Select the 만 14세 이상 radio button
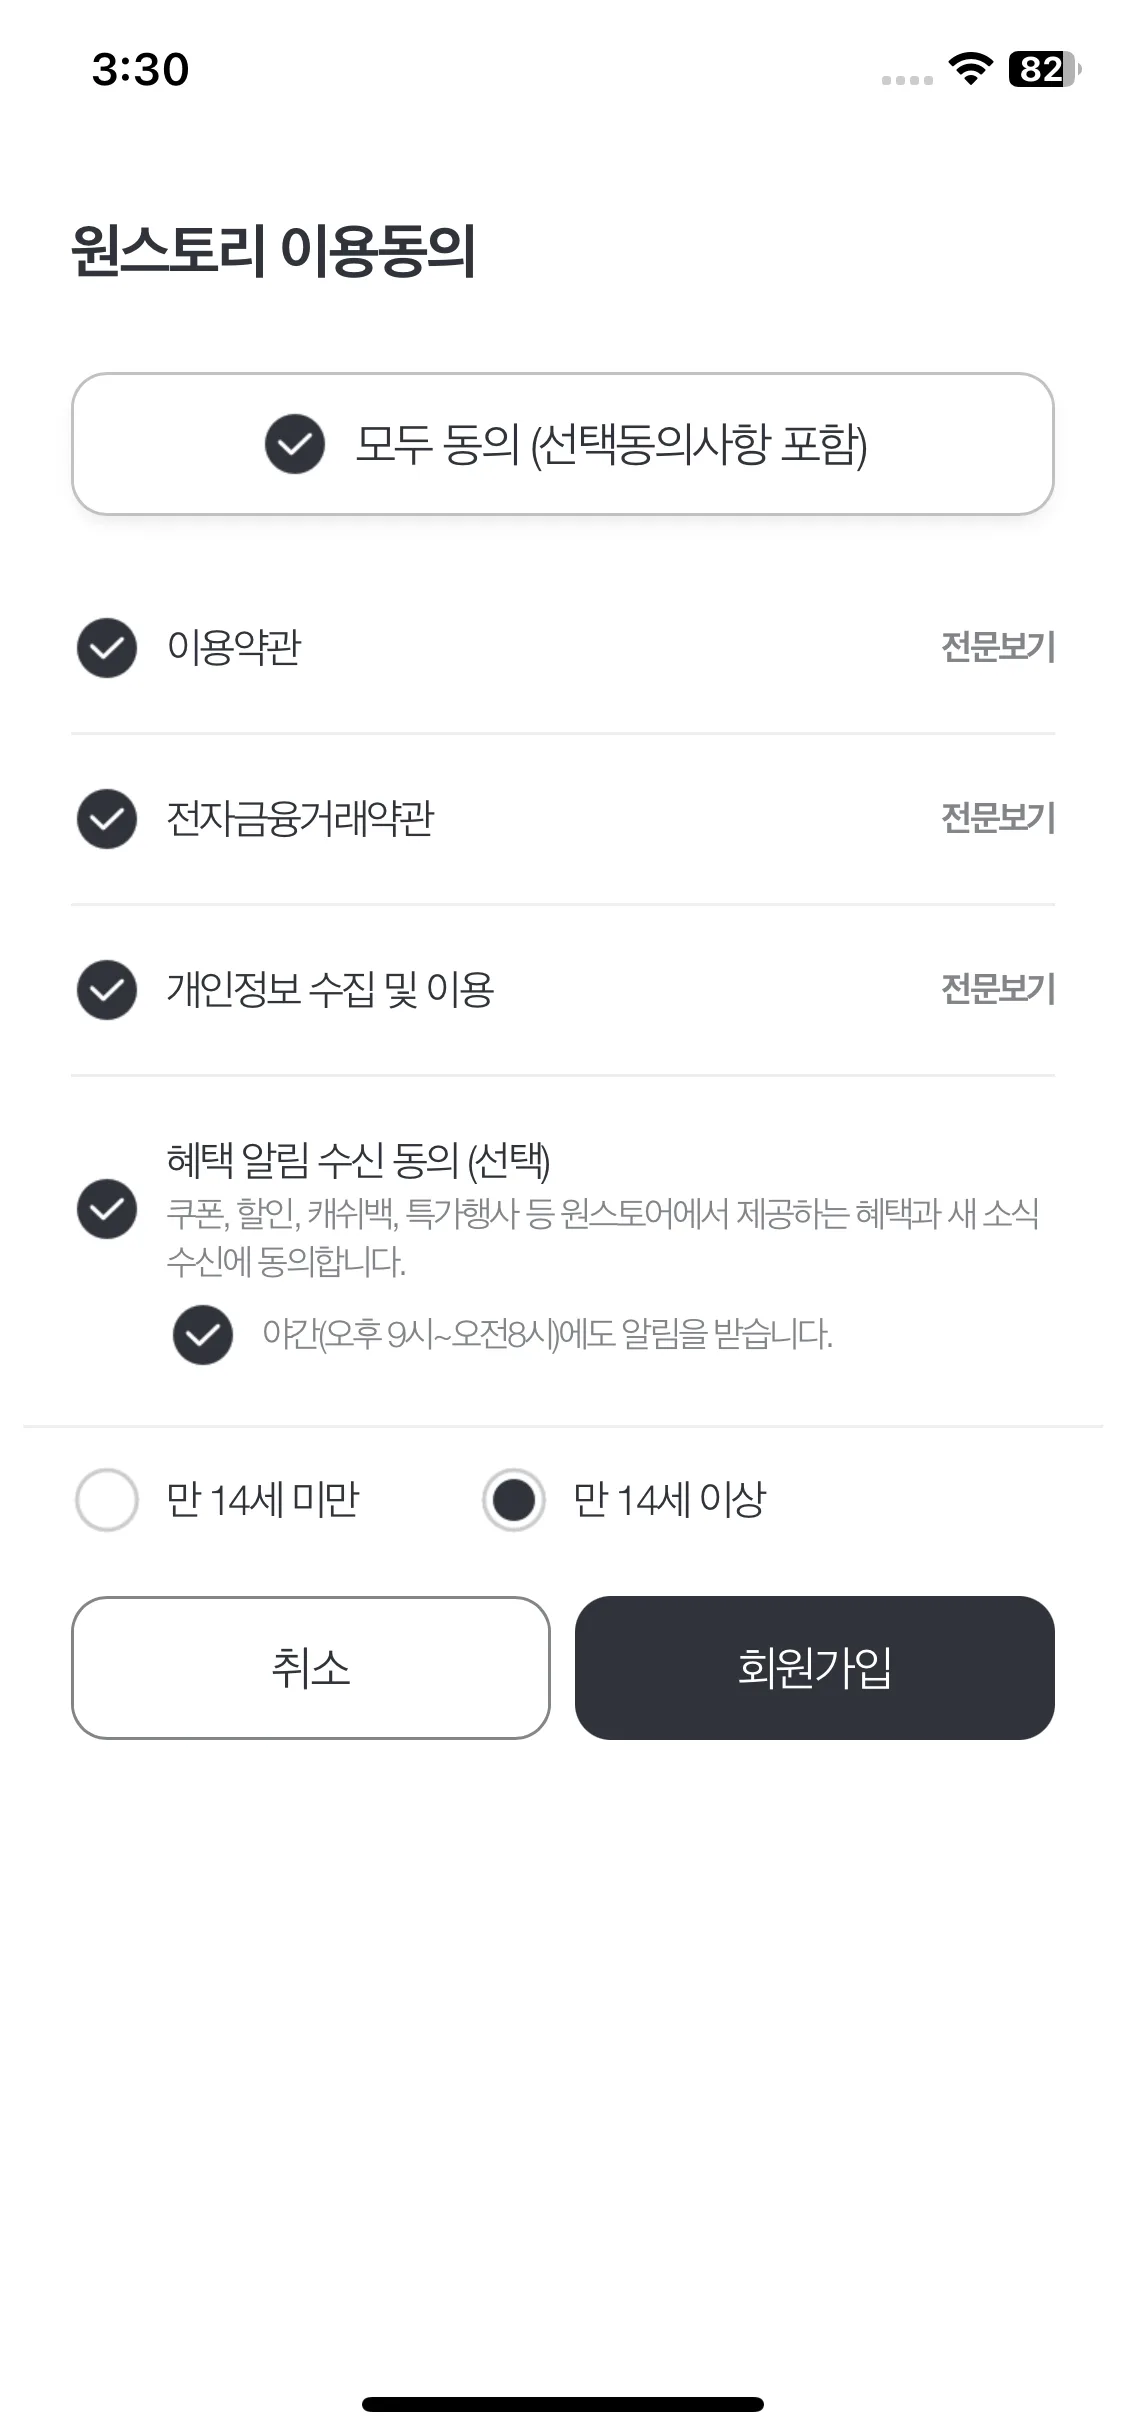The width and height of the screenshot is (1125, 2436). [514, 1500]
